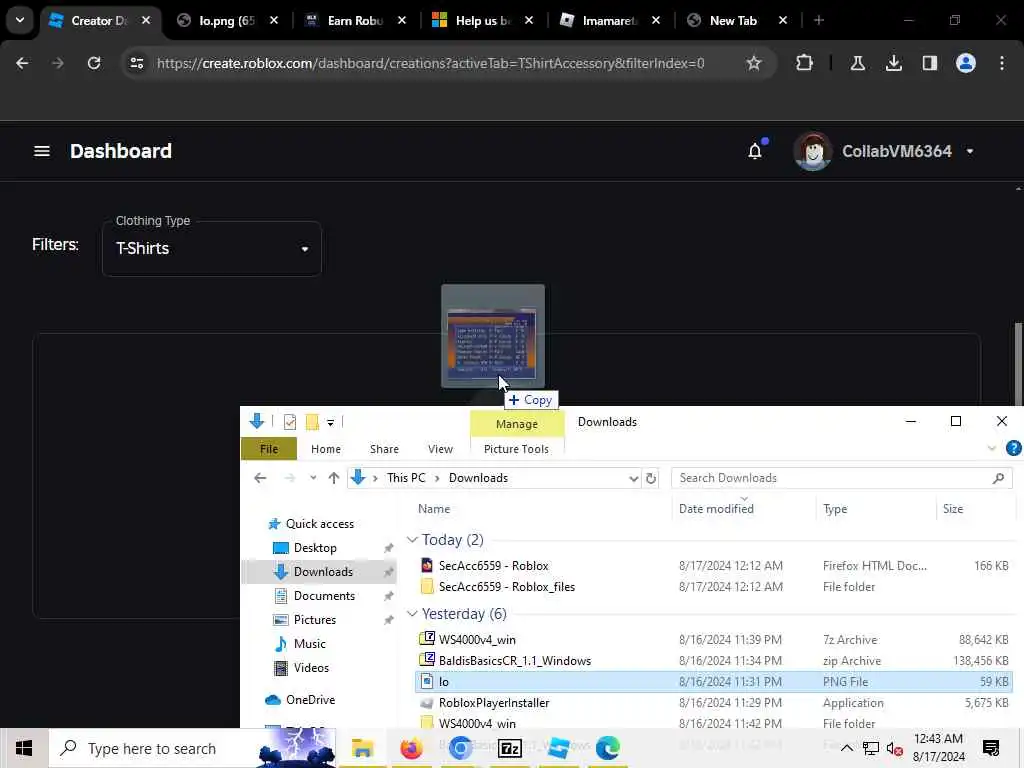
Task: Refresh the Downloads folder
Action: point(651,478)
